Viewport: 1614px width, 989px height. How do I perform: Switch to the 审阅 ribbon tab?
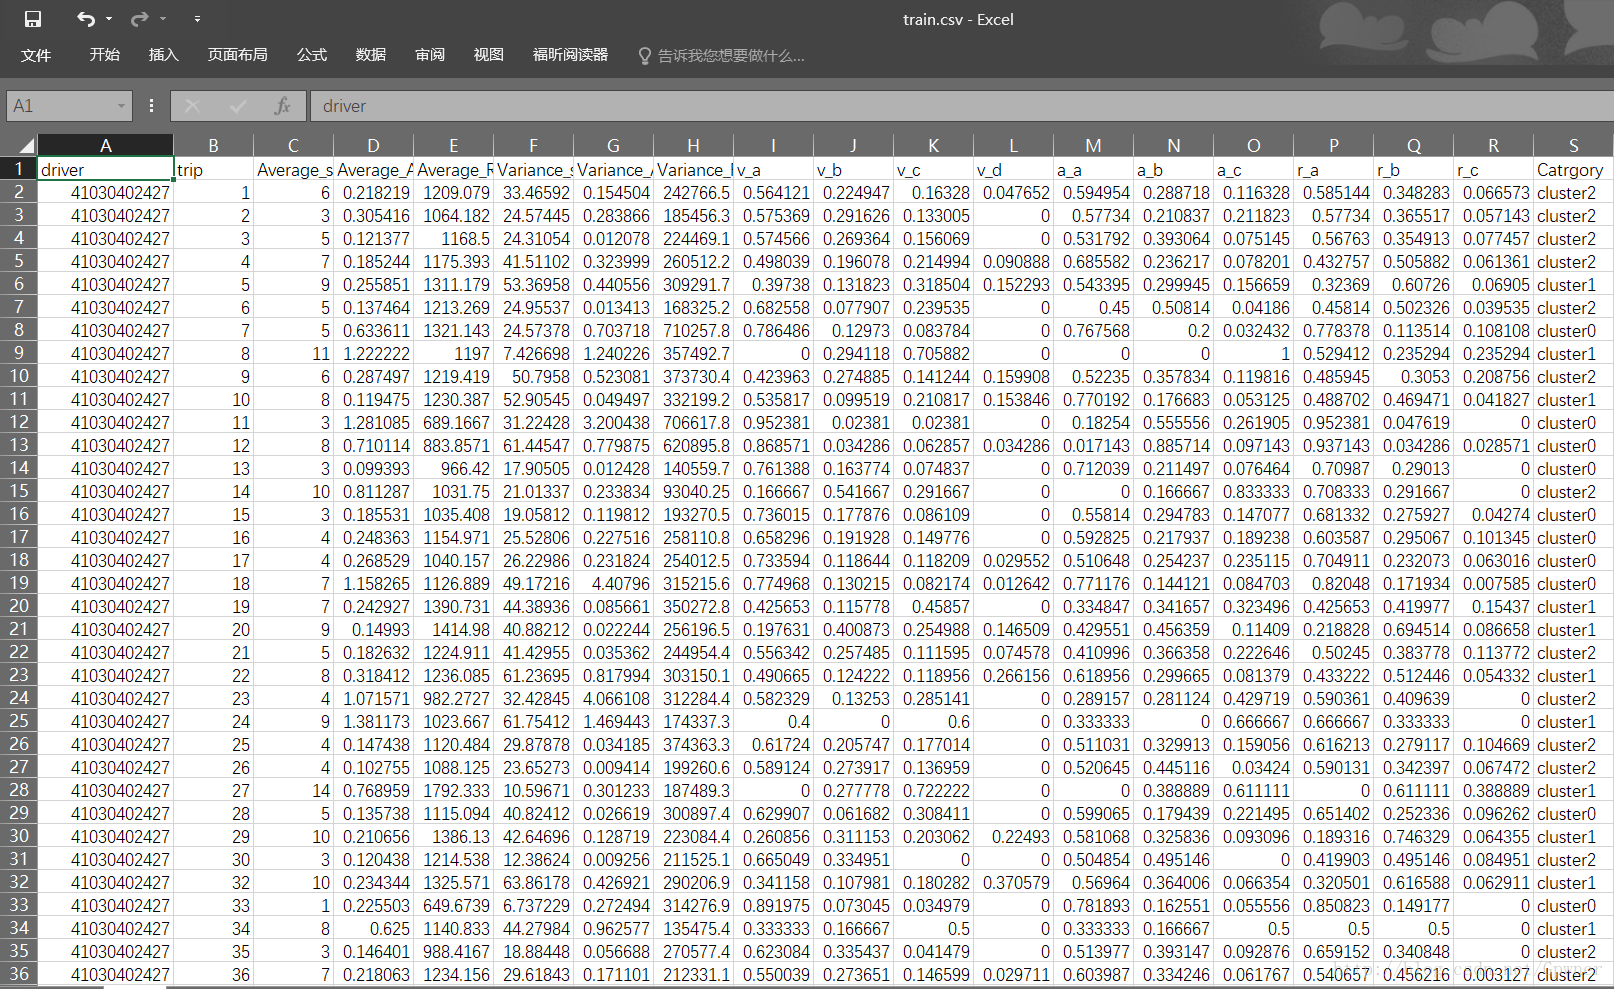pyautogui.click(x=430, y=55)
